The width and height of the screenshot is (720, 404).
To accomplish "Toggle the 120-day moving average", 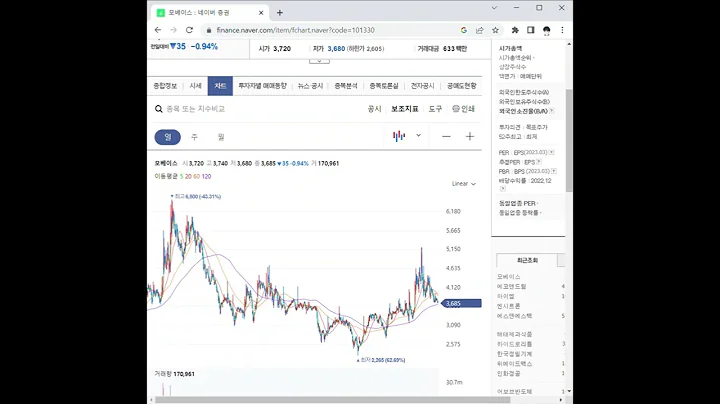I will pyautogui.click(x=207, y=176).
